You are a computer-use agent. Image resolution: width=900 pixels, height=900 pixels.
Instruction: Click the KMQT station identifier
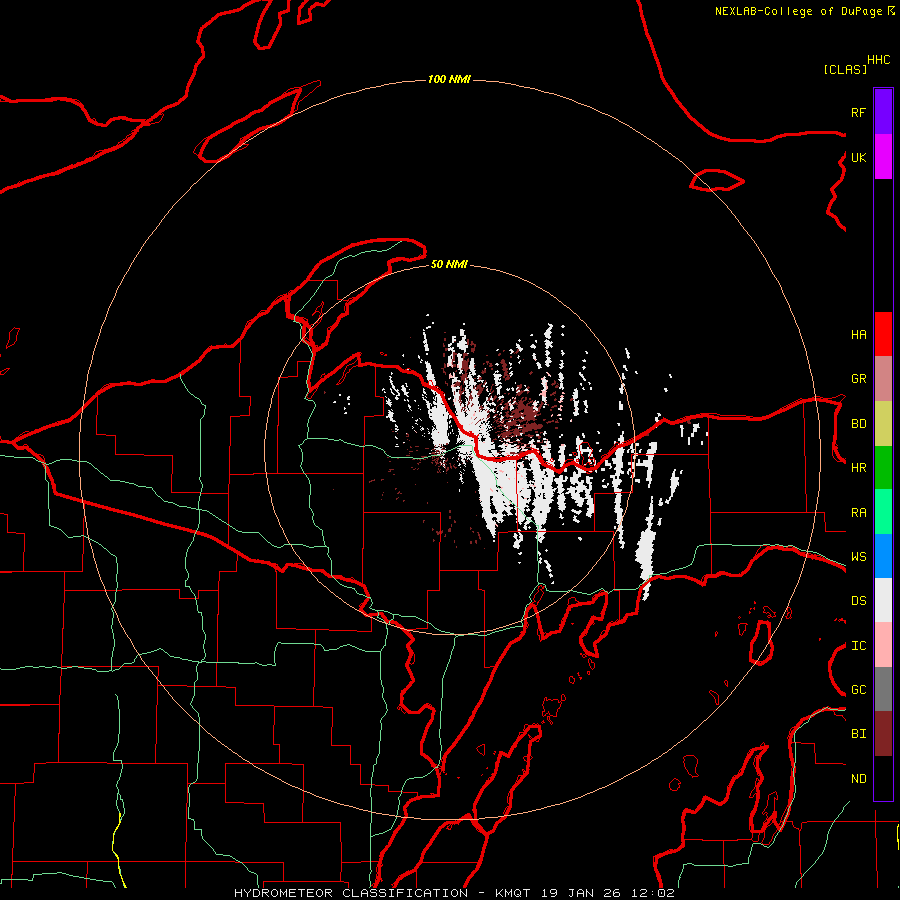click(513, 893)
